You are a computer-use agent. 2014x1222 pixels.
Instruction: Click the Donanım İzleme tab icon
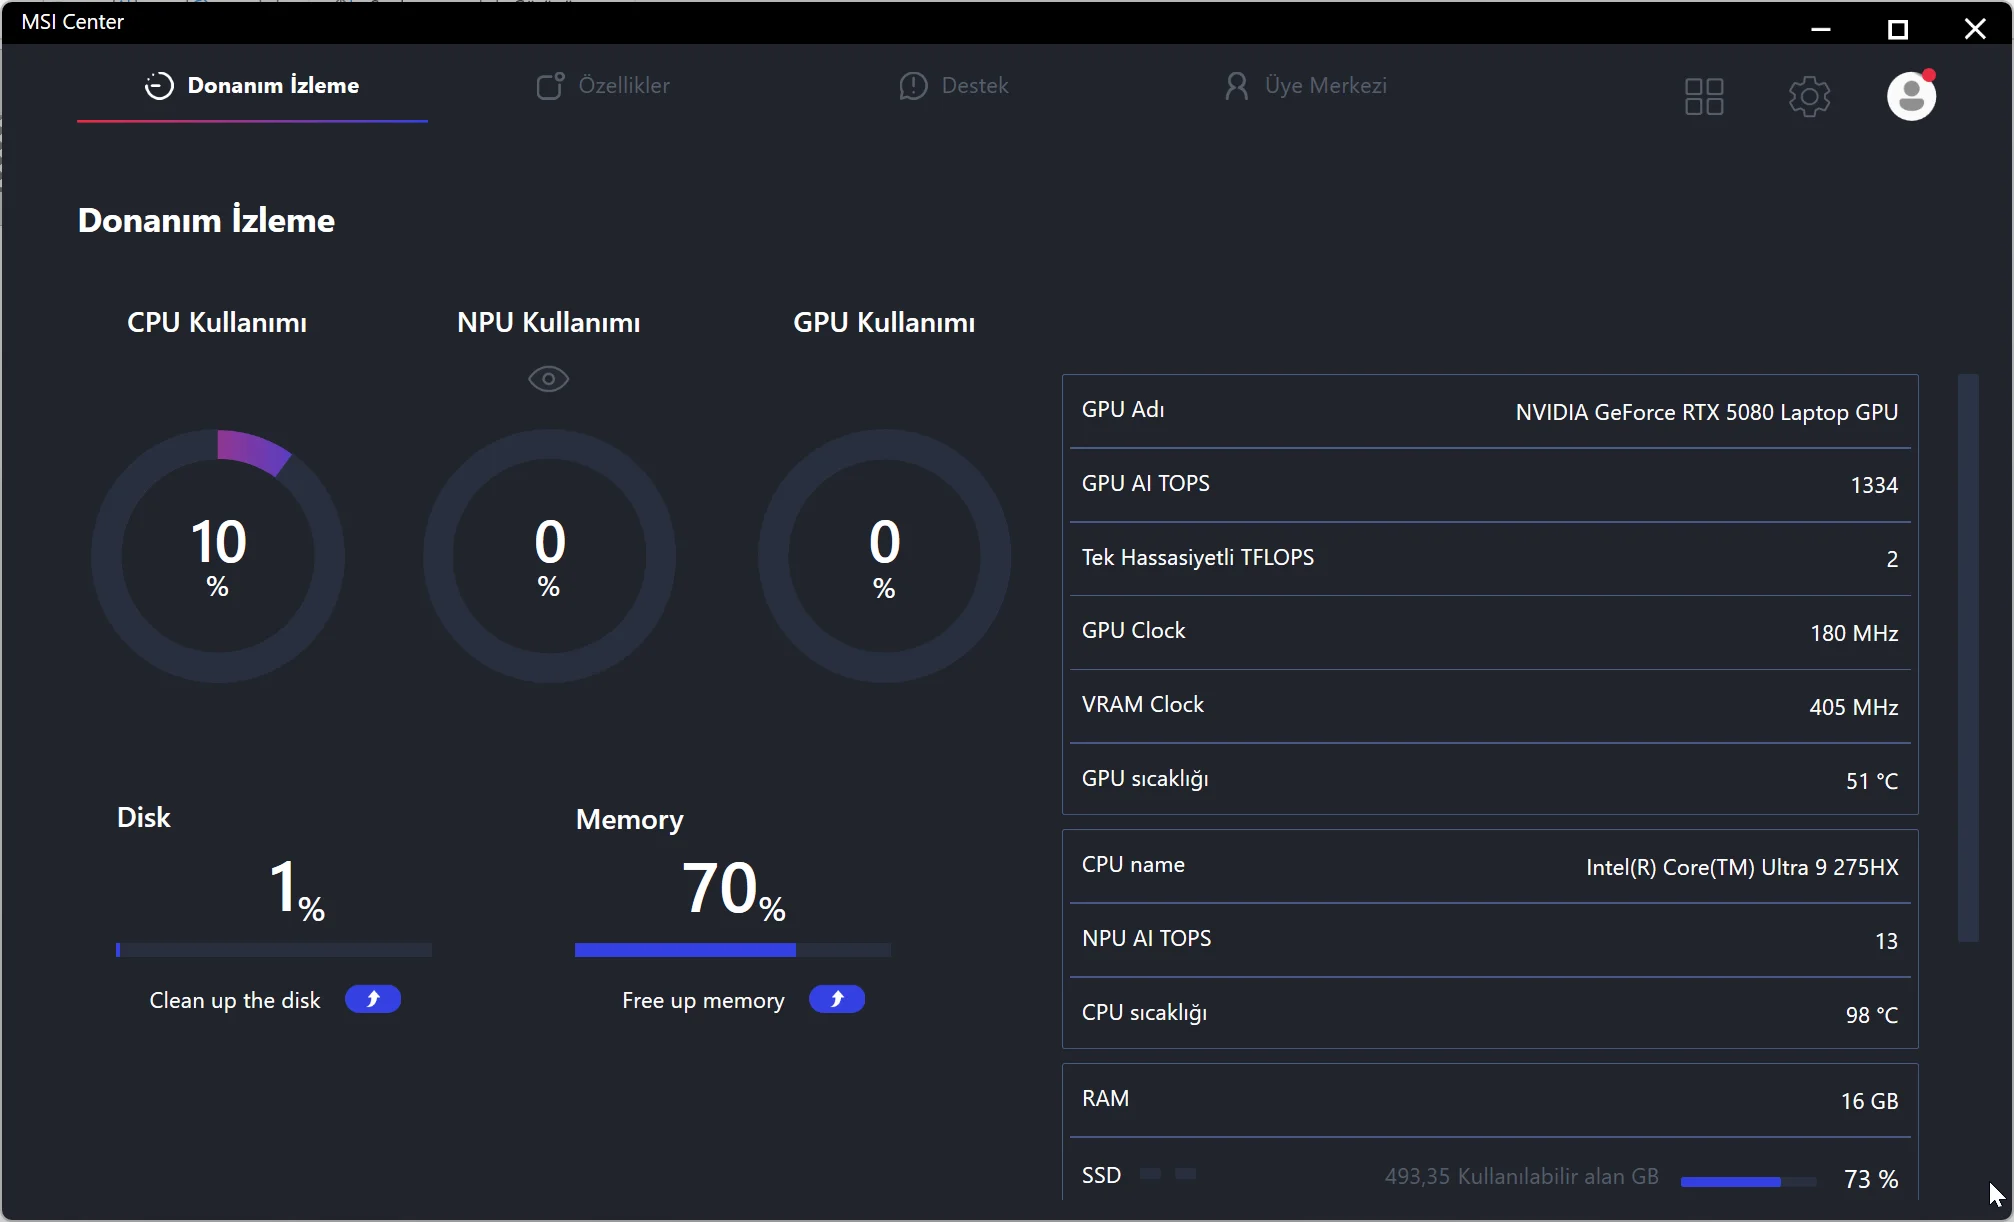(159, 86)
